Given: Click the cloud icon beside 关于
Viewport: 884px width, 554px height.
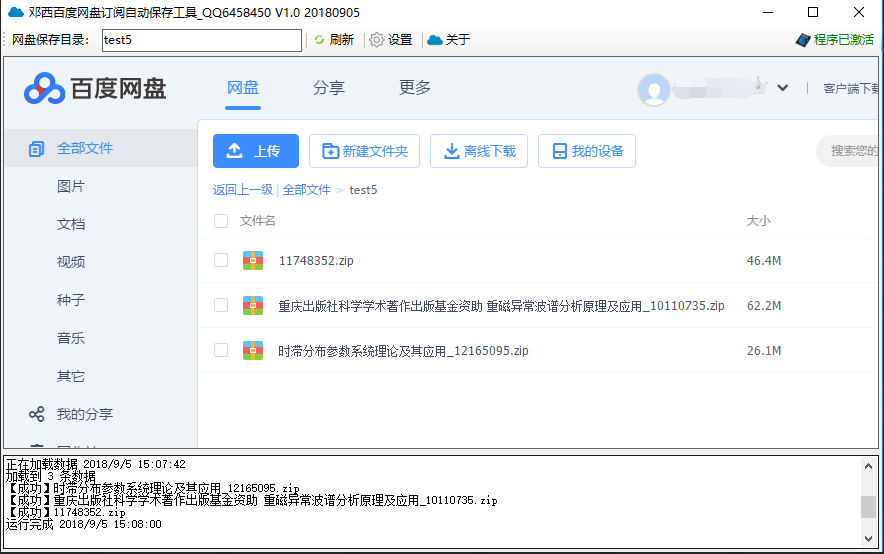Looking at the screenshot, I should [435, 40].
